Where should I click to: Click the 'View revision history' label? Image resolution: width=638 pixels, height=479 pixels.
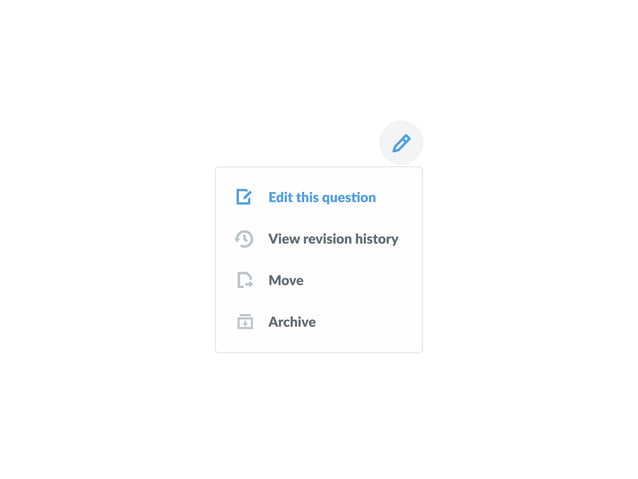[x=333, y=239]
